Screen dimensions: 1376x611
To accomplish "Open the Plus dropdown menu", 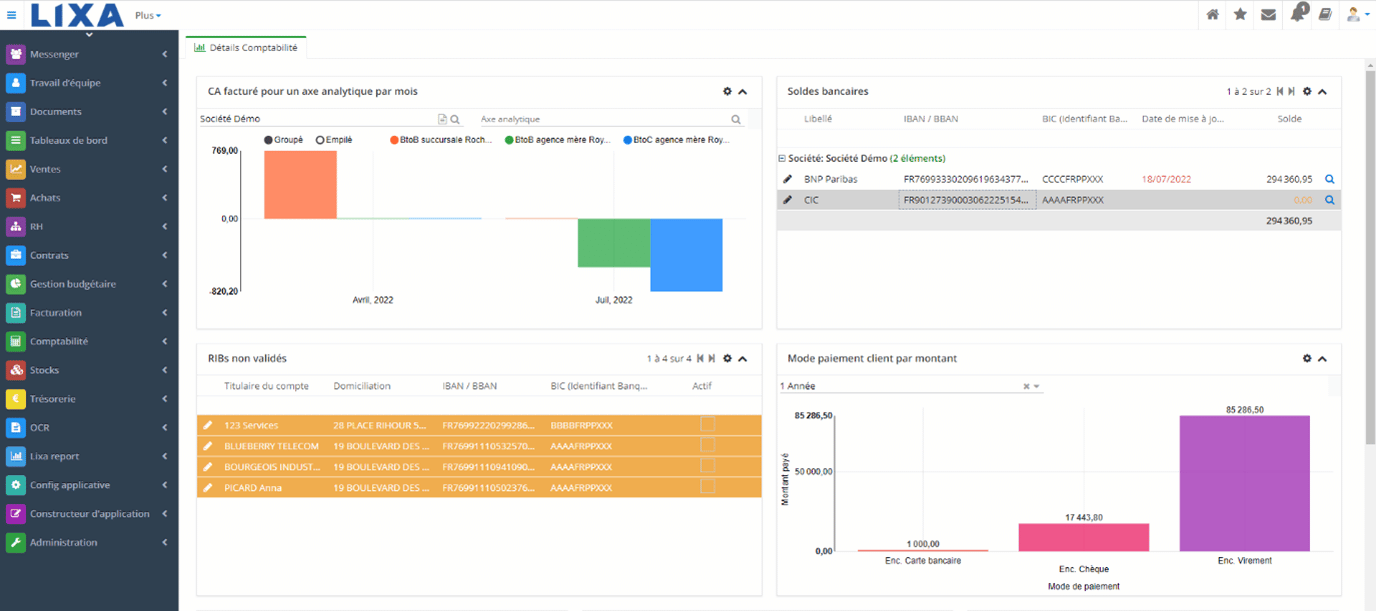I will click(148, 16).
